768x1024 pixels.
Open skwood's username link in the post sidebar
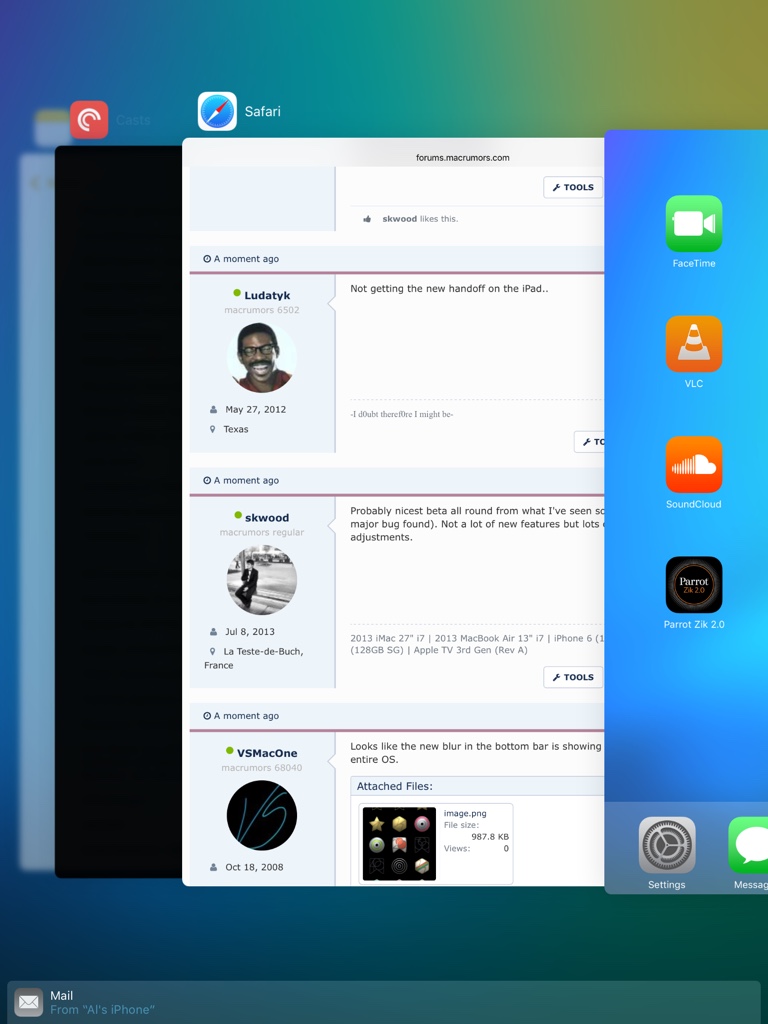(266, 517)
